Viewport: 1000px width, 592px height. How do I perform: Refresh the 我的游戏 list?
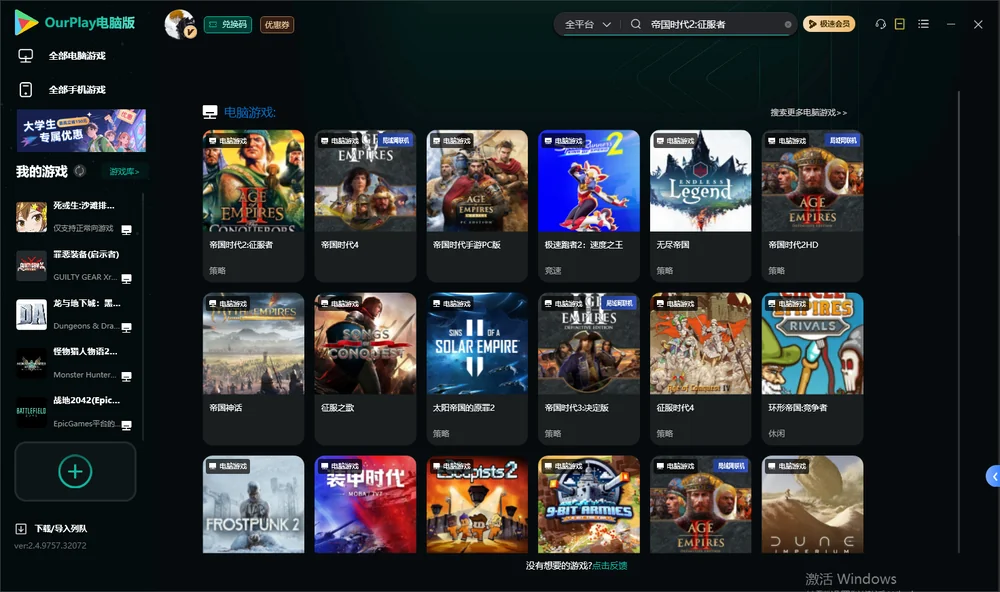(80, 171)
